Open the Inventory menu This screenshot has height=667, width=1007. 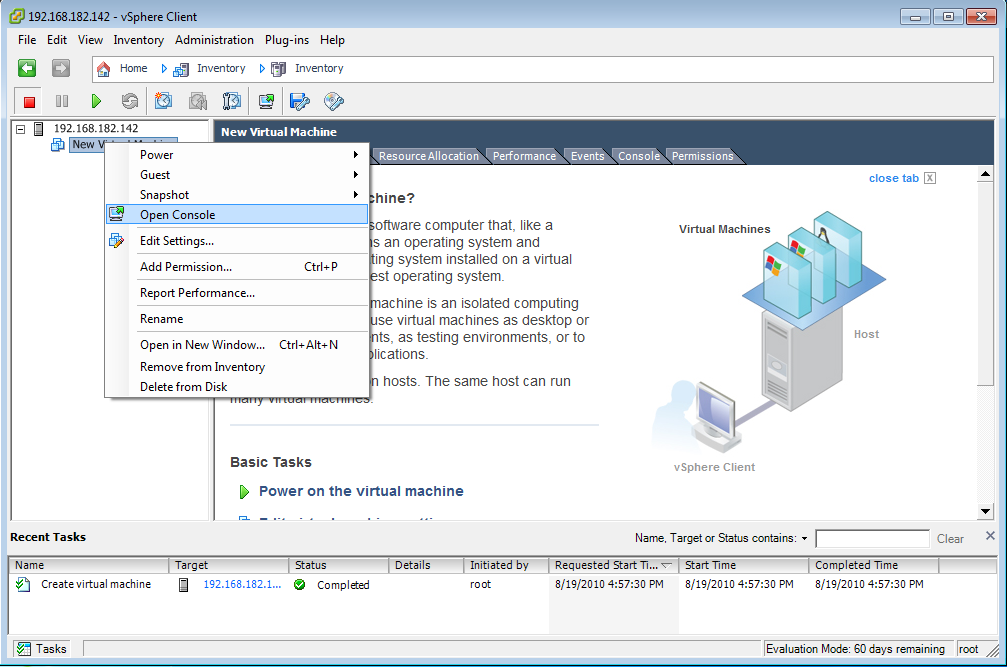(139, 40)
